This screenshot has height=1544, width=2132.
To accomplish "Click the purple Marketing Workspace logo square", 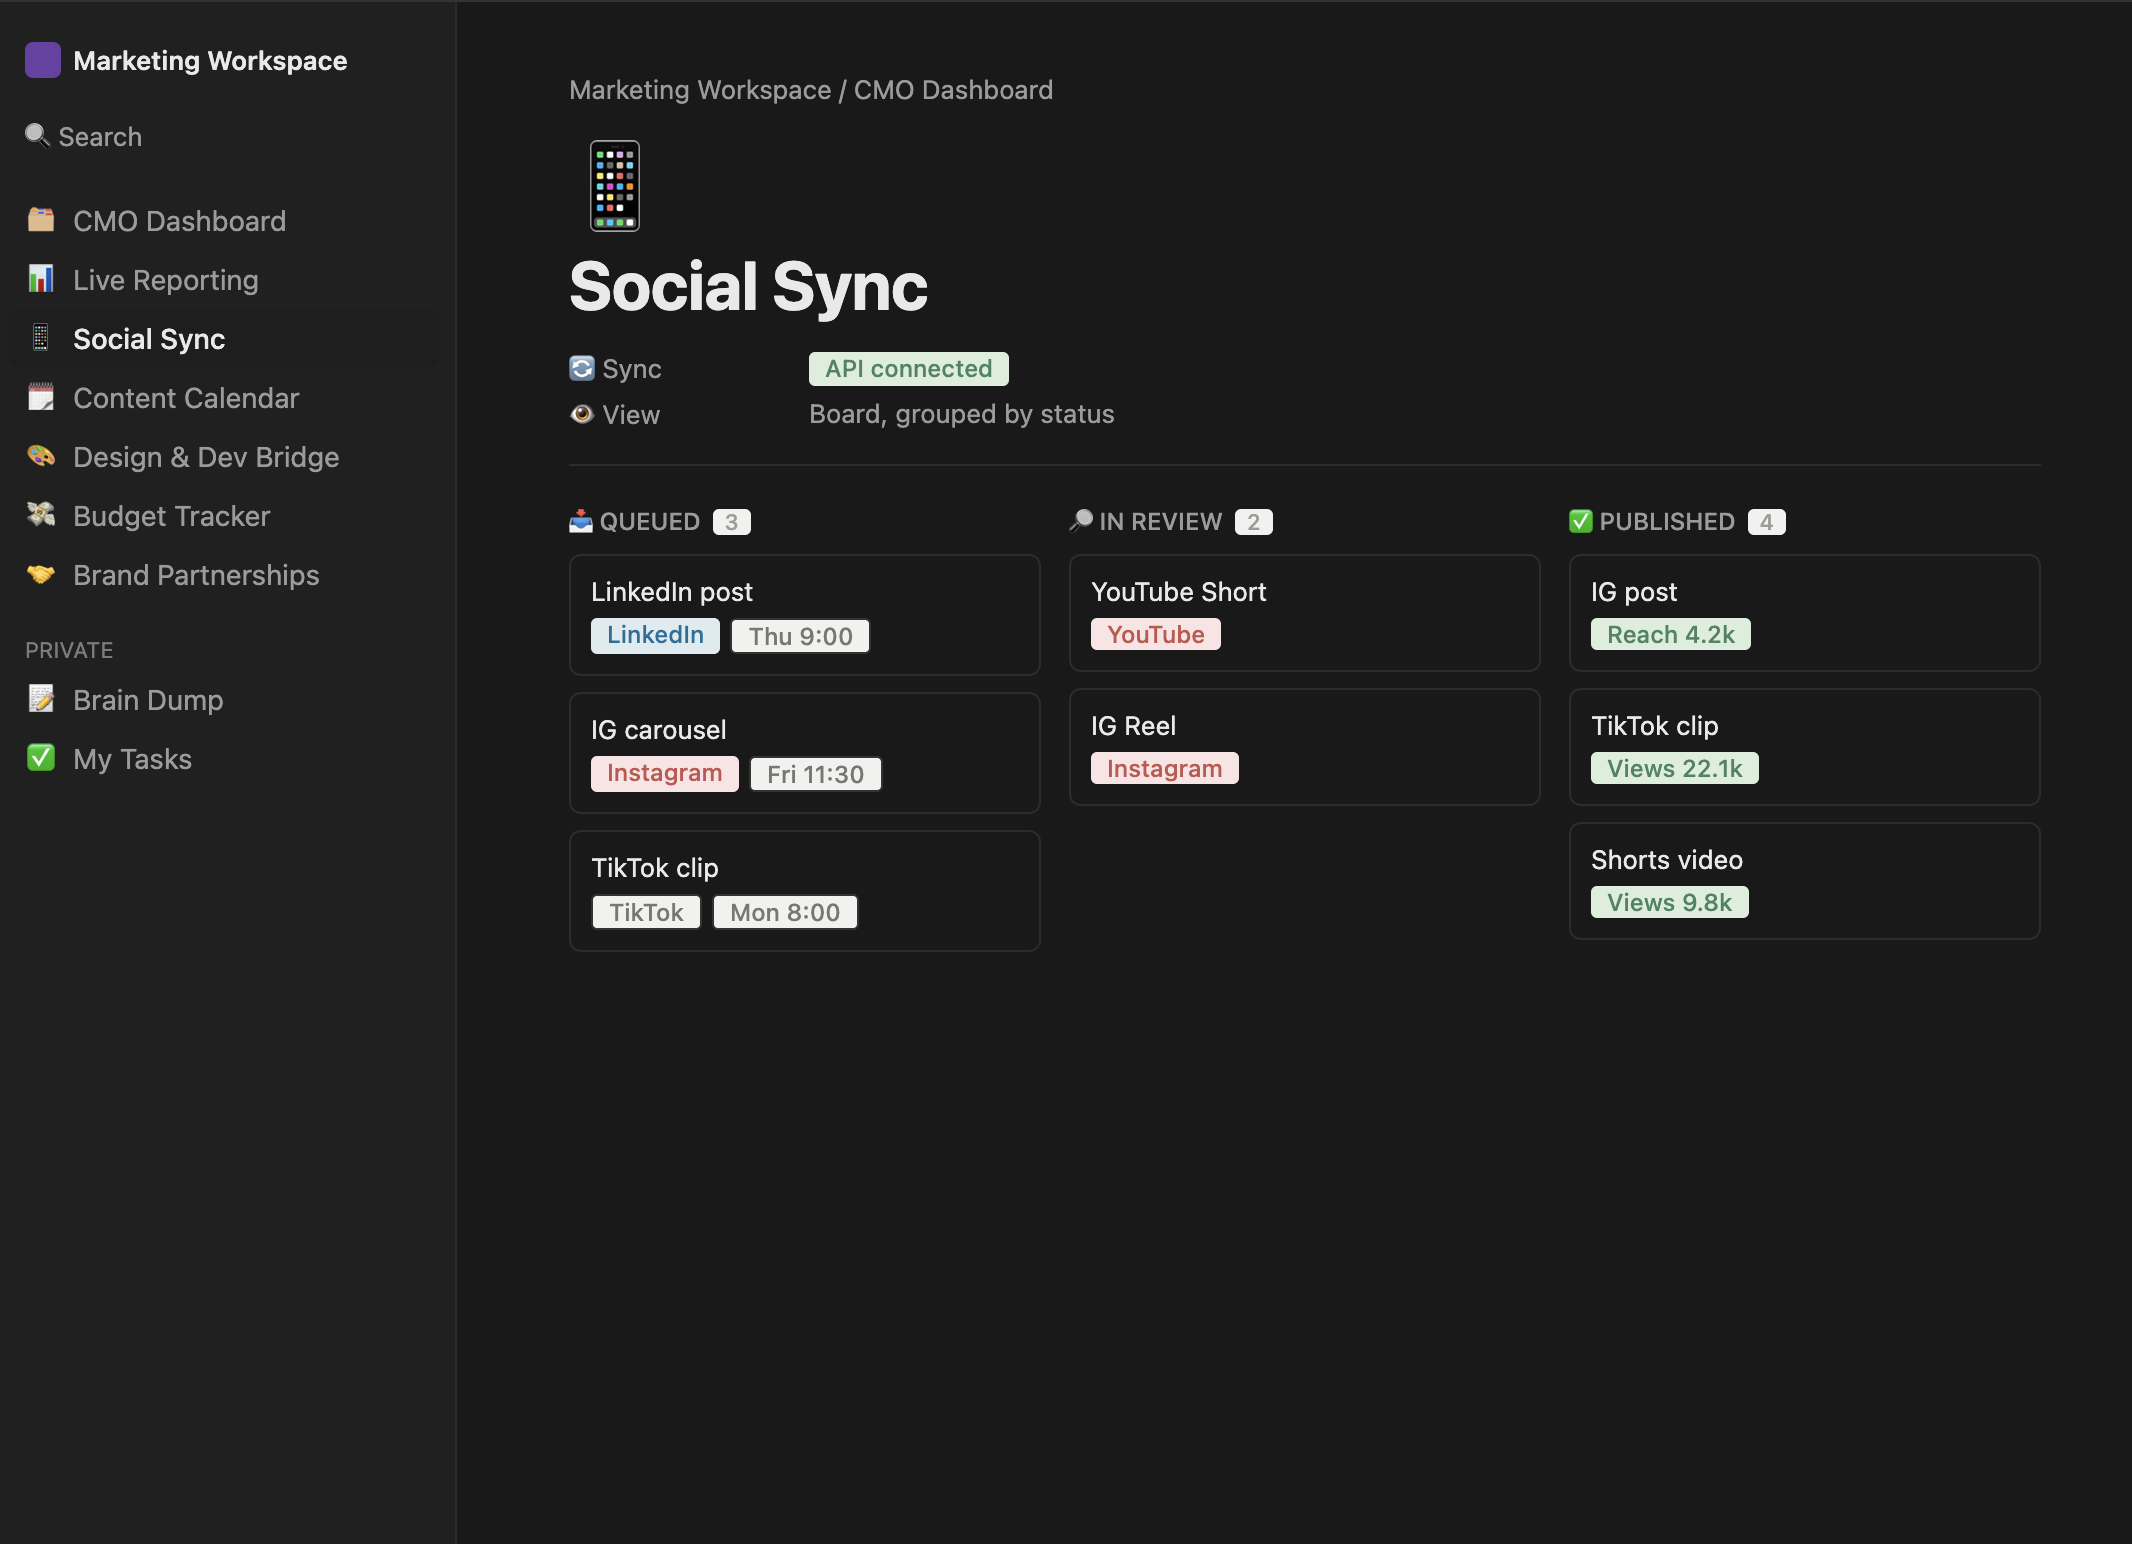I will pyautogui.click(x=43, y=60).
